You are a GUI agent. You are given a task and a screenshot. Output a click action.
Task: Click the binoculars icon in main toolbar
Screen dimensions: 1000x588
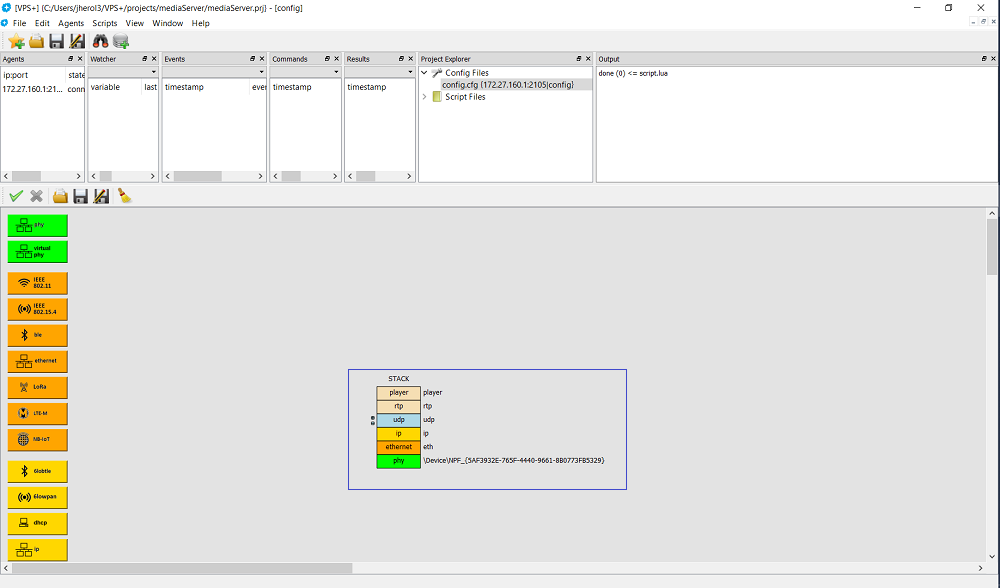point(101,41)
